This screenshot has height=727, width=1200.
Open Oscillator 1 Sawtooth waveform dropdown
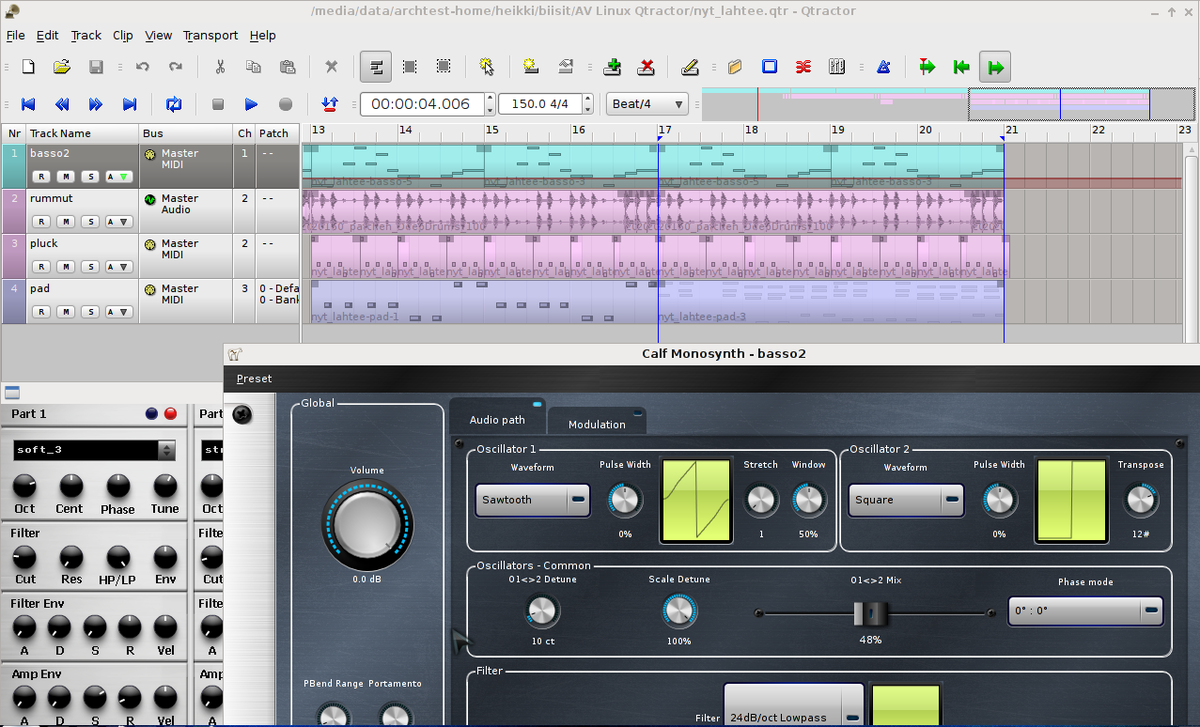(533, 500)
